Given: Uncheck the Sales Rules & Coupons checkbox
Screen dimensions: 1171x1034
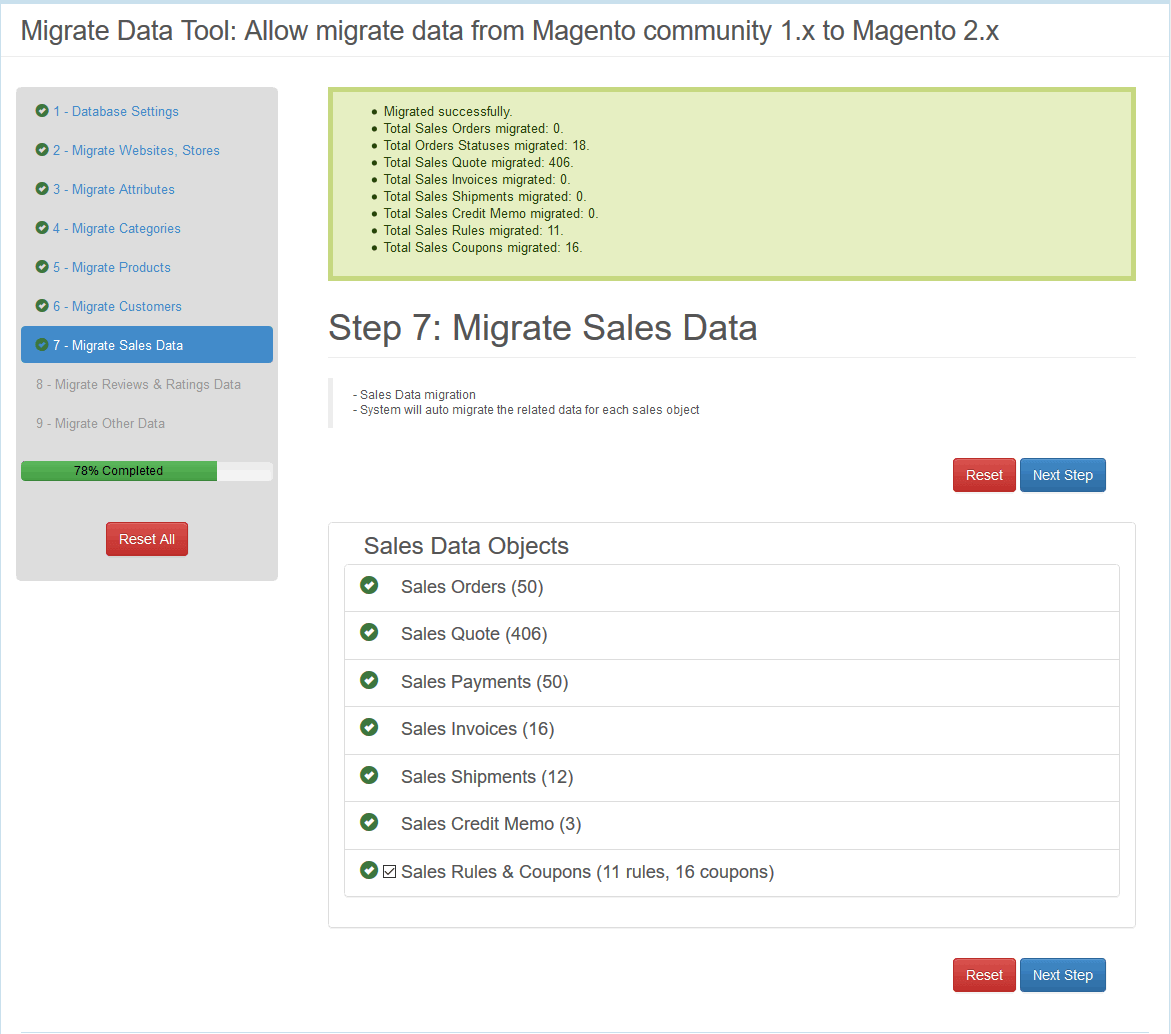Looking at the screenshot, I should click(390, 872).
